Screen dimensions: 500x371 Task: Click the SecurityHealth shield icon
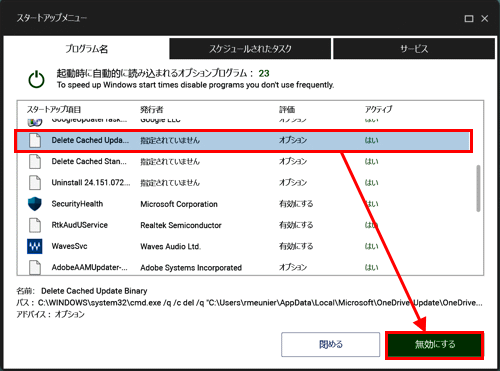point(35,204)
